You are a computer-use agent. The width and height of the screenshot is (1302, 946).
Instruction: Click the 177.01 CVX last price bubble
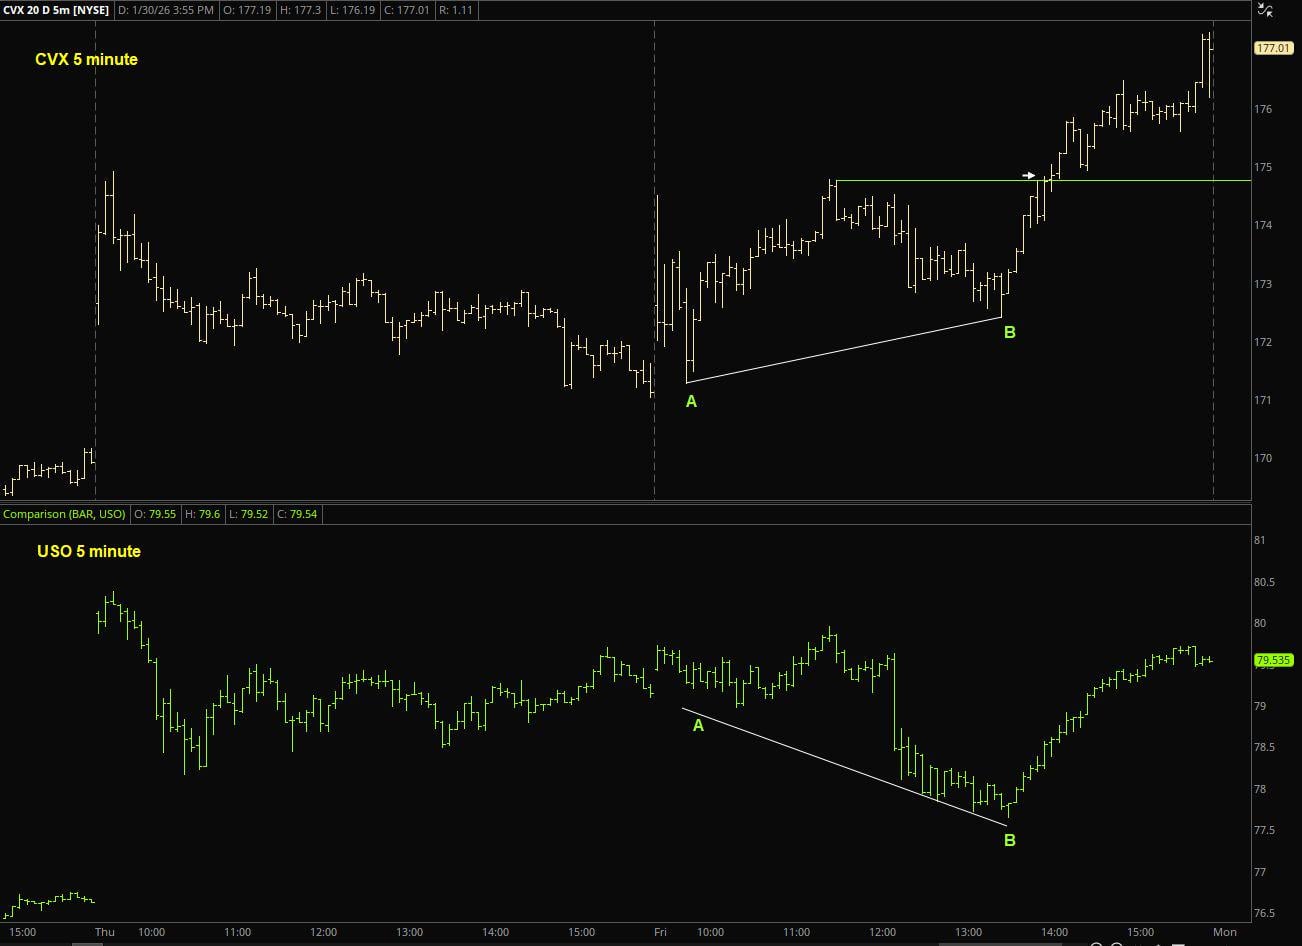[1273, 48]
